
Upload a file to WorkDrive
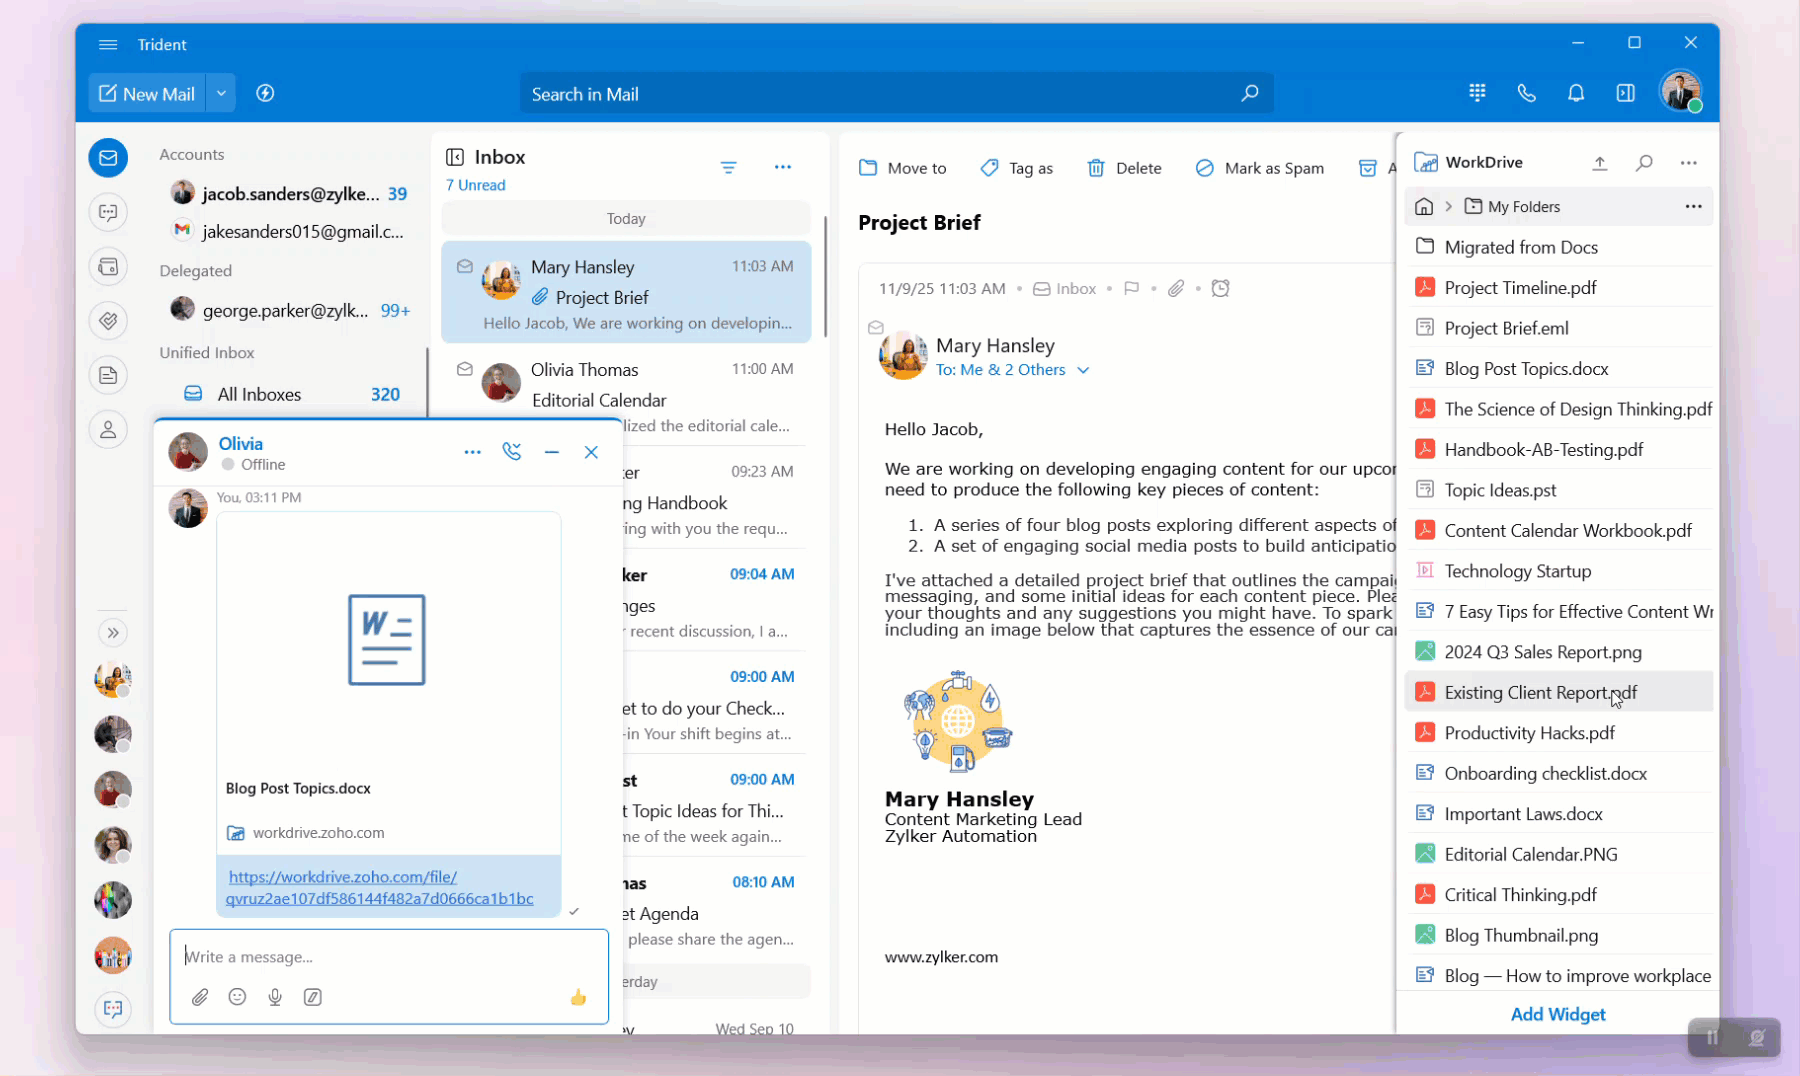click(1600, 163)
